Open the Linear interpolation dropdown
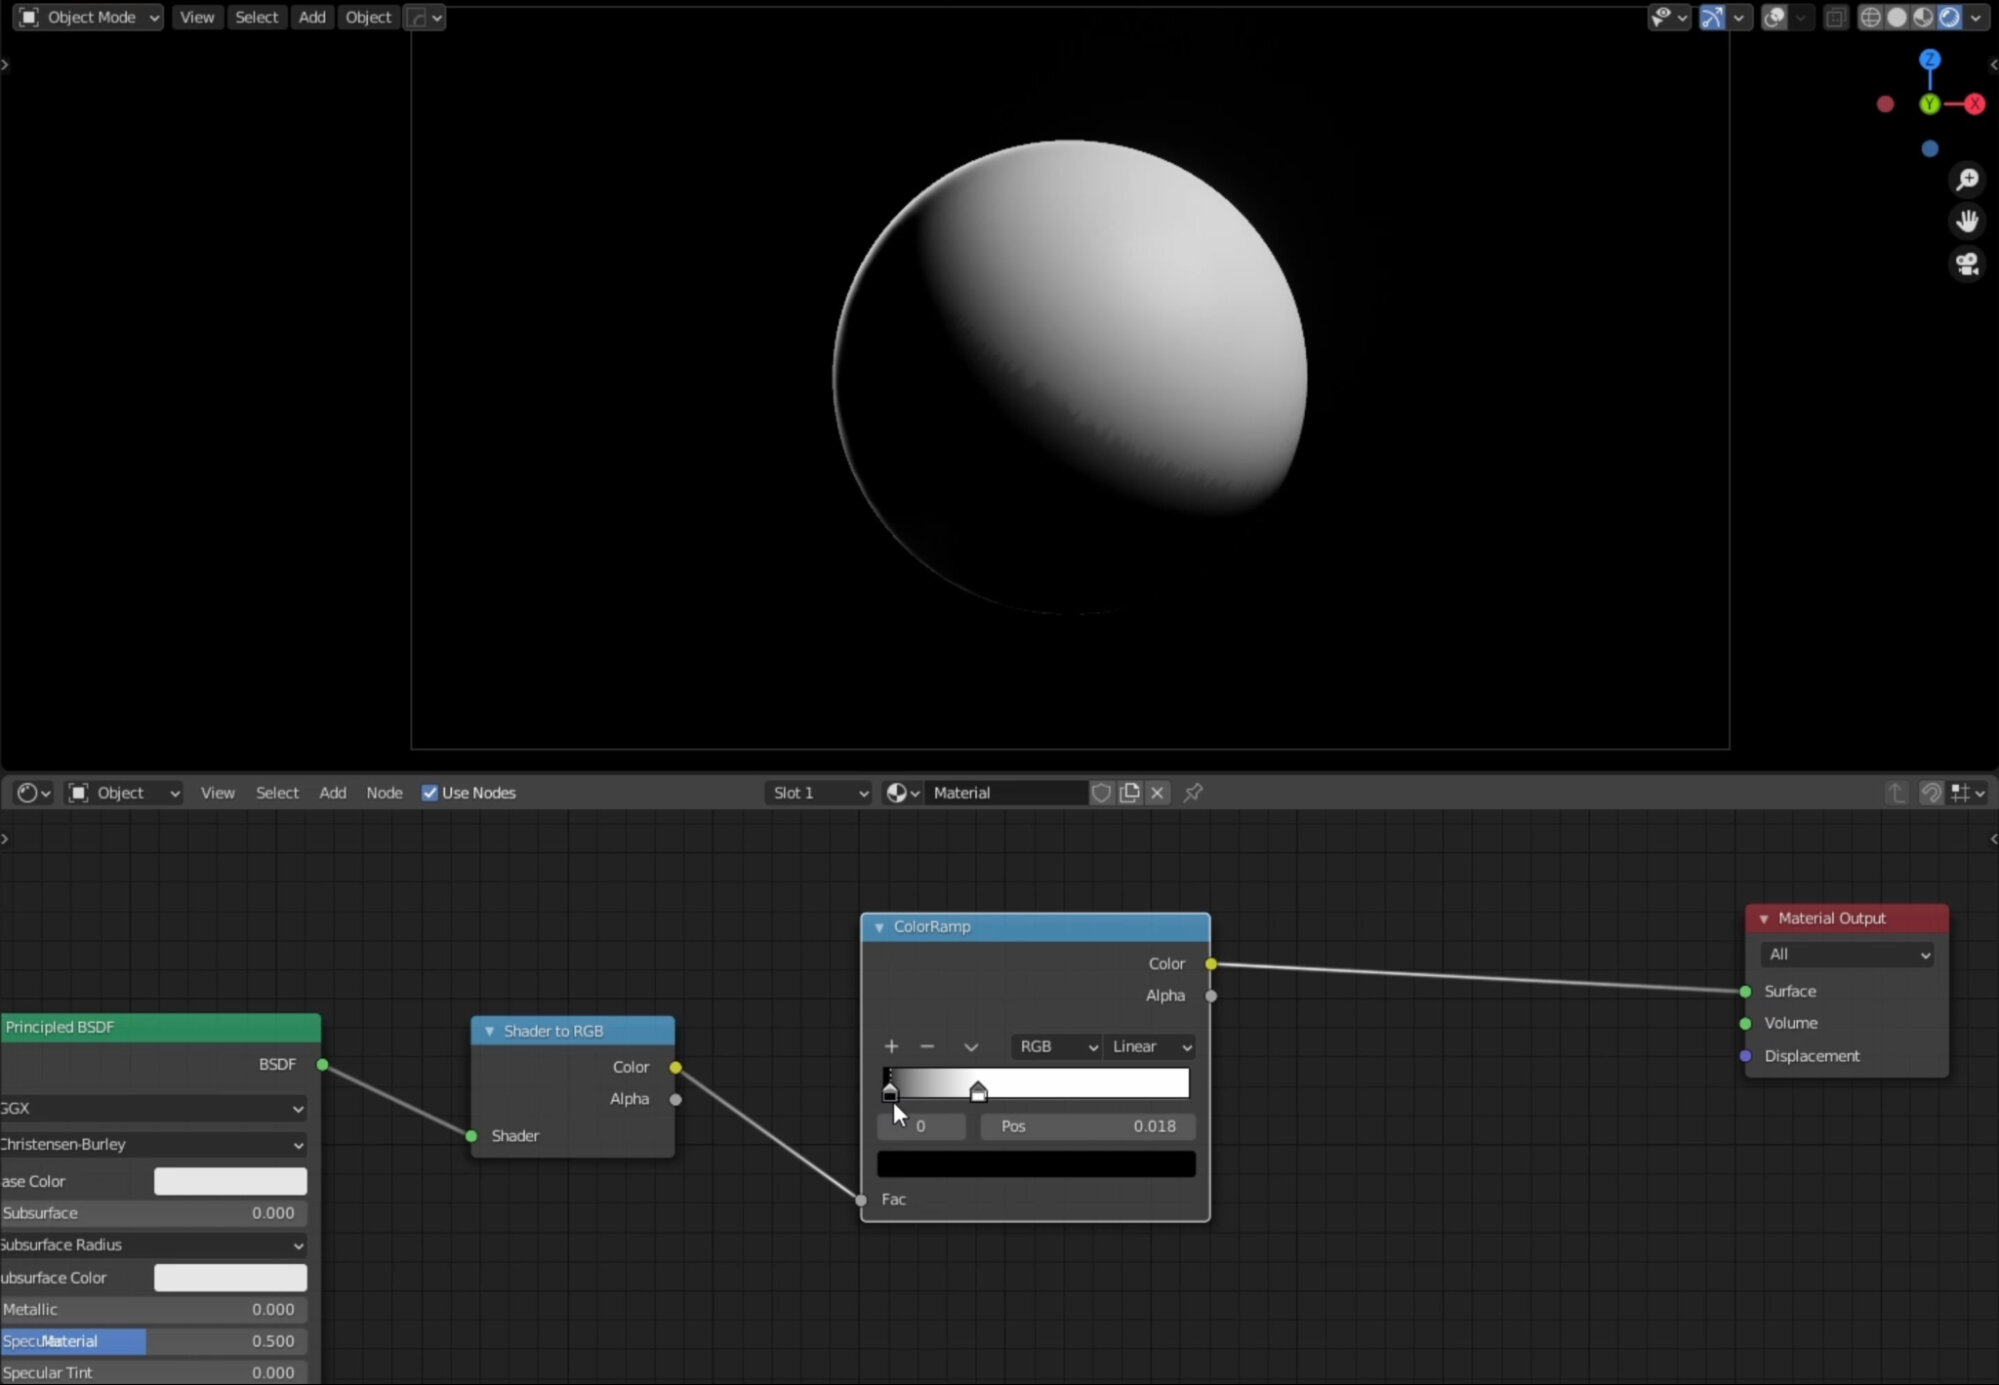This screenshot has width=1999, height=1385. (1148, 1046)
